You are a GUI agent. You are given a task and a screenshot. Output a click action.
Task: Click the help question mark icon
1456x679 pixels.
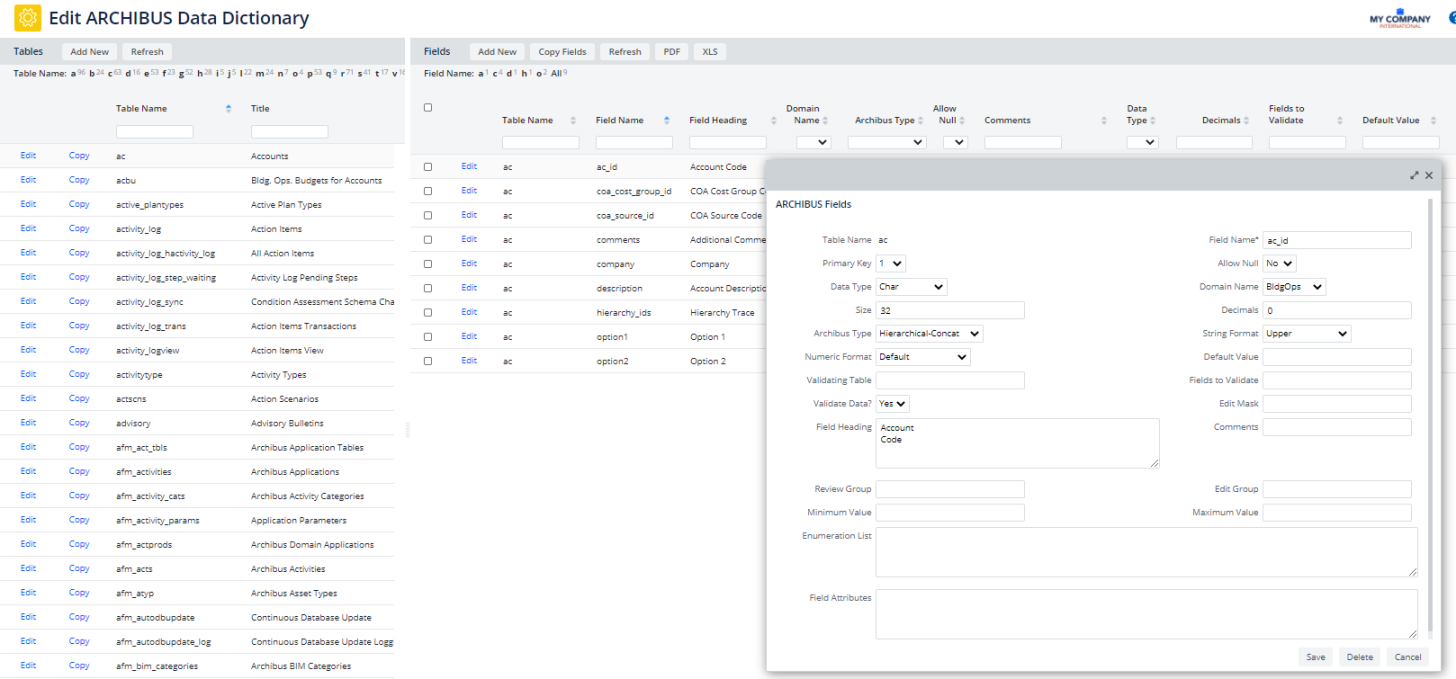[1452, 18]
